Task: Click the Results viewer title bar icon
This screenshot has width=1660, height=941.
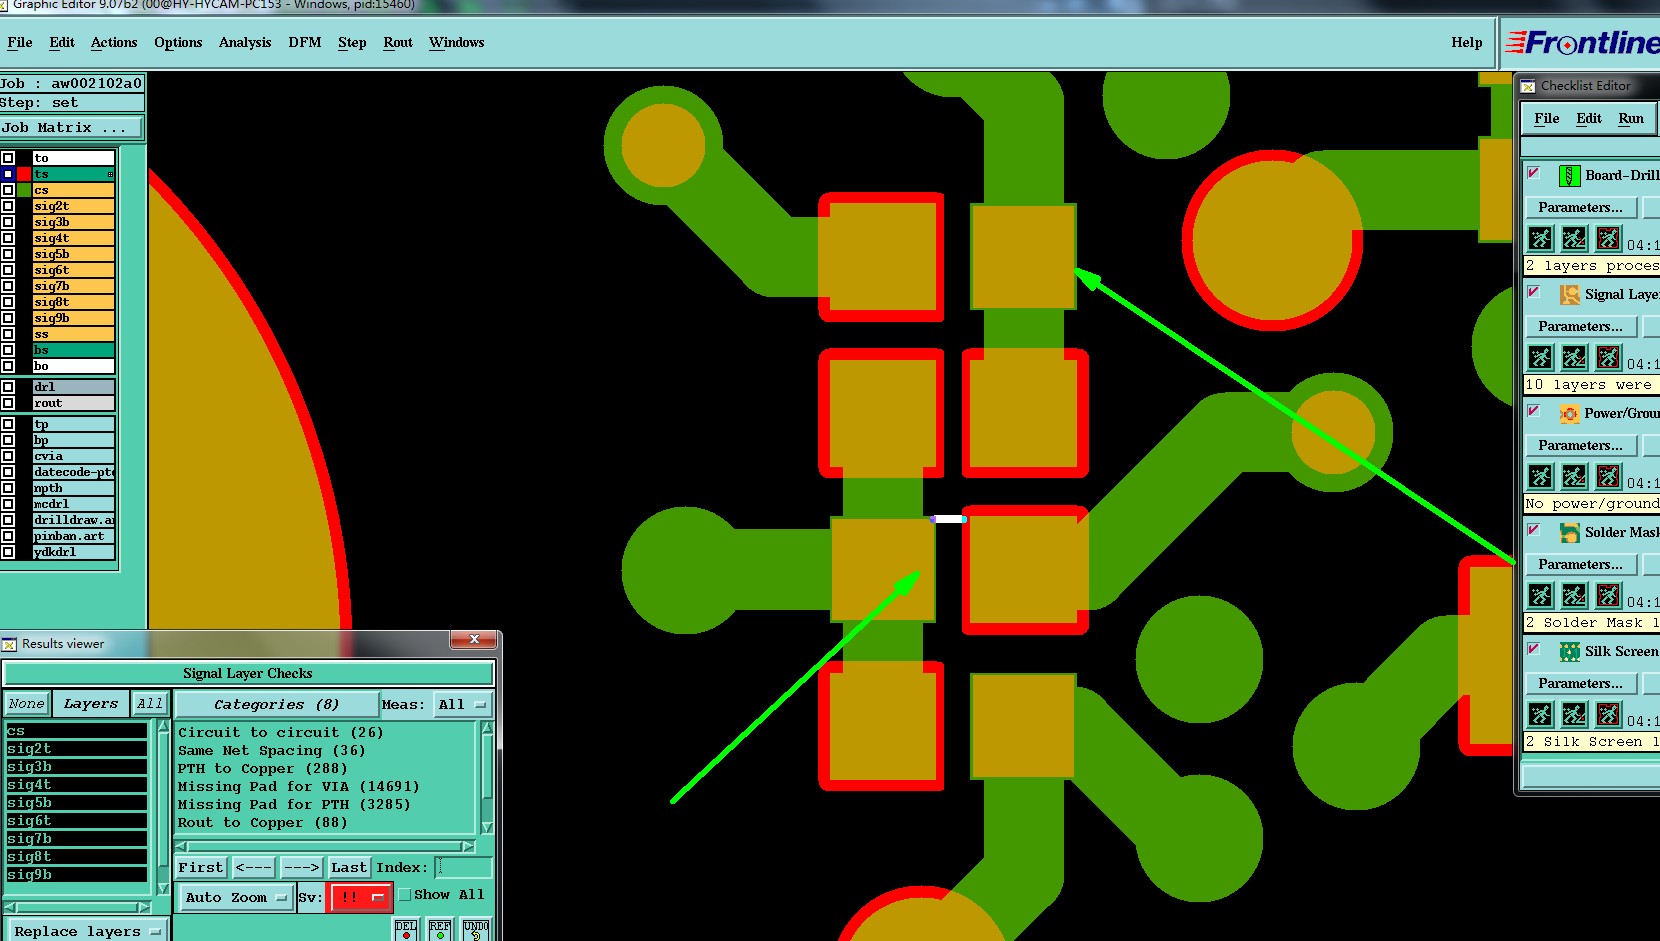Action: 10,644
